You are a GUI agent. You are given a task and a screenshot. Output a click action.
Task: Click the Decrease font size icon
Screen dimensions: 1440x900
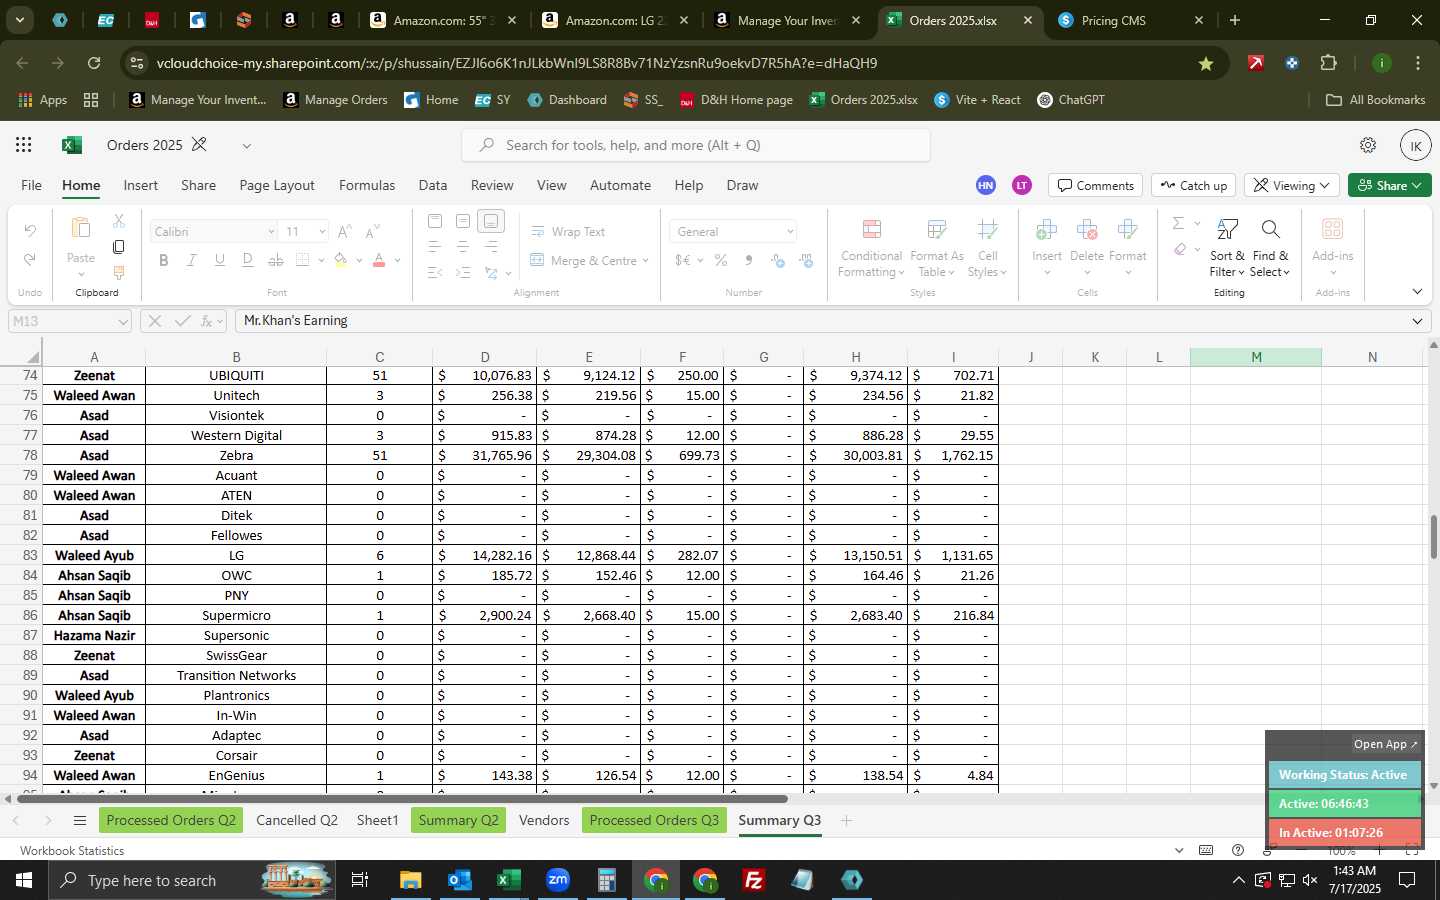point(372,232)
